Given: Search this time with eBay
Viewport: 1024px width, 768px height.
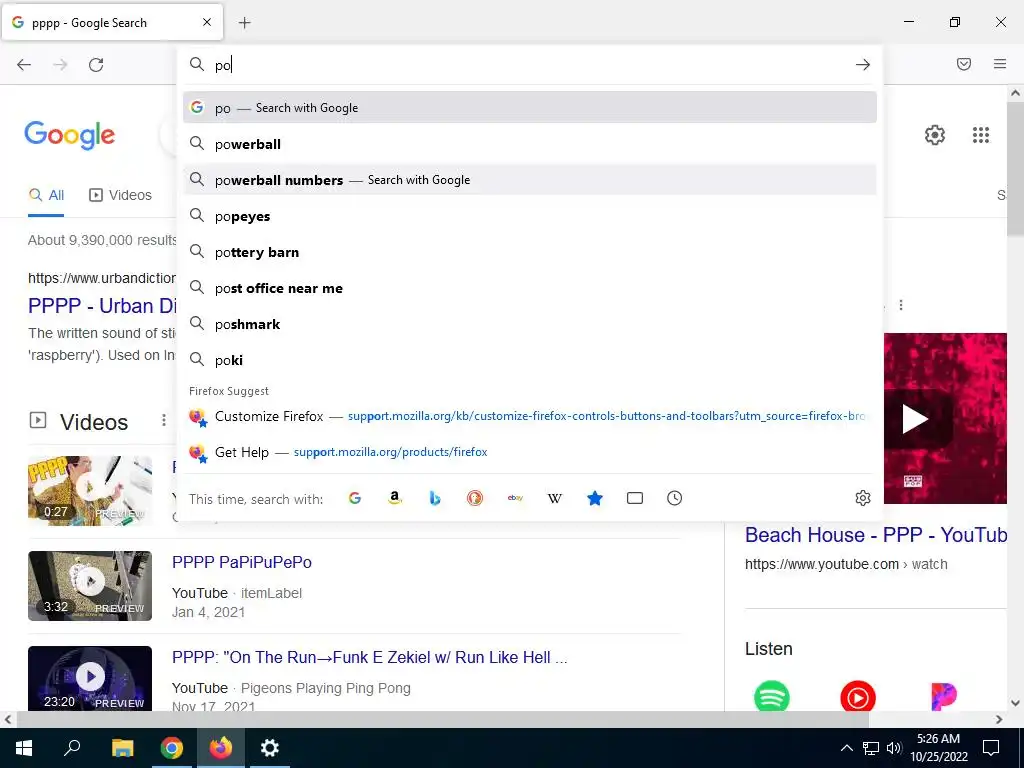Looking at the screenshot, I should (515, 498).
